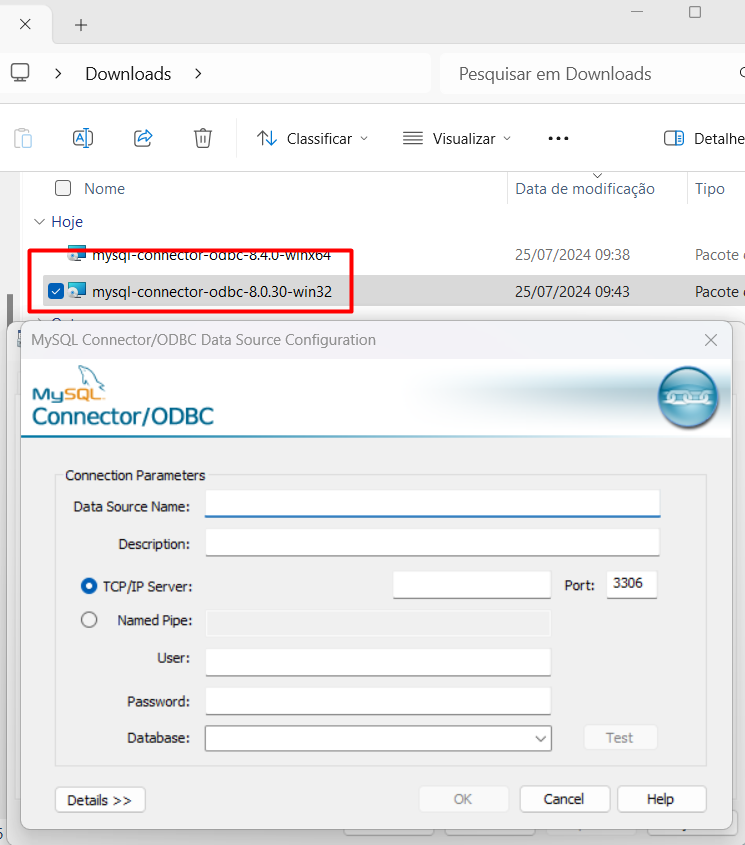Open the Visualizar view menu
This screenshot has height=845, width=745.
click(x=457, y=138)
